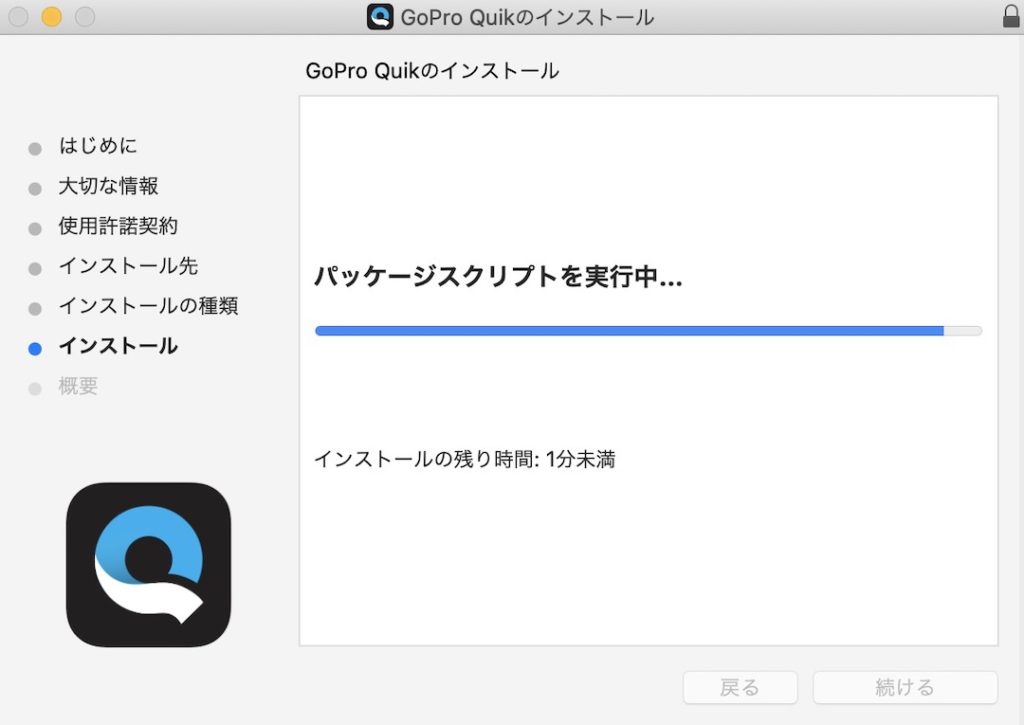Click the remaining time text showing 1分未満
This screenshot has height=725, width=1024.
(x=466, y=459)
